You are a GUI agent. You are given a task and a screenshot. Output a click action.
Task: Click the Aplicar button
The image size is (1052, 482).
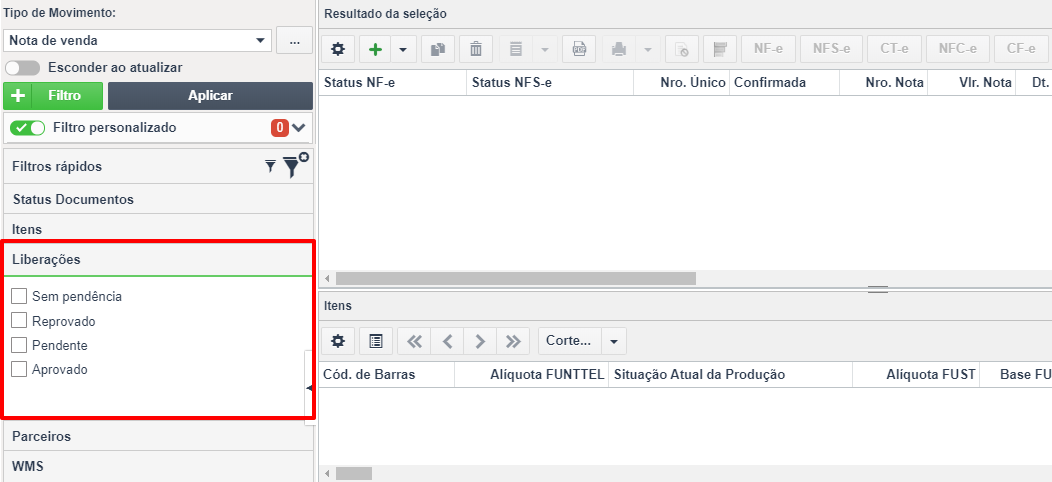click(210, 96)
